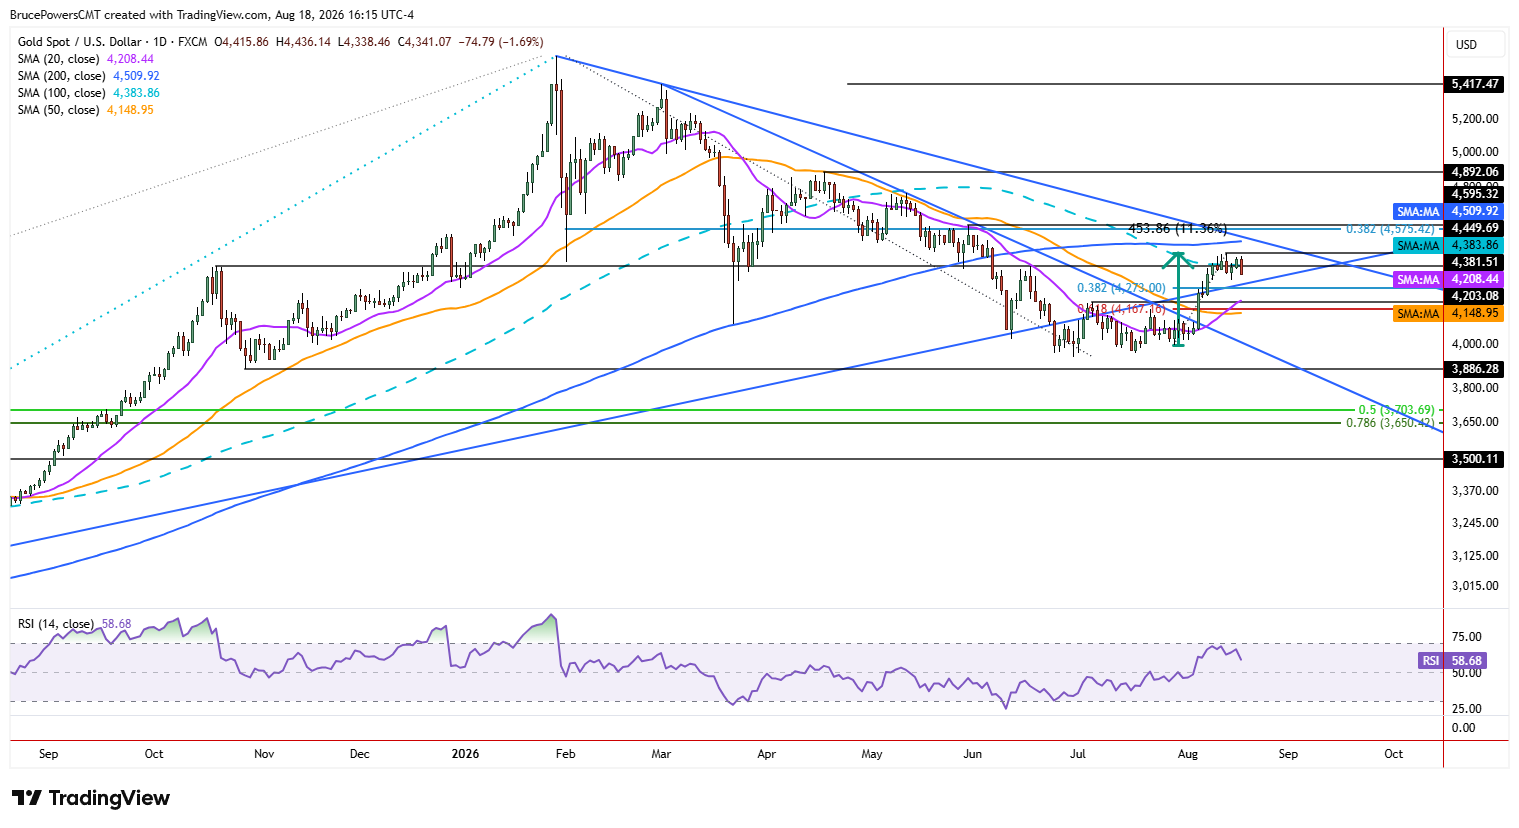
Task: Click the purple SMA:MA 4,208.44 axis tag
Action: point(1448,279)
